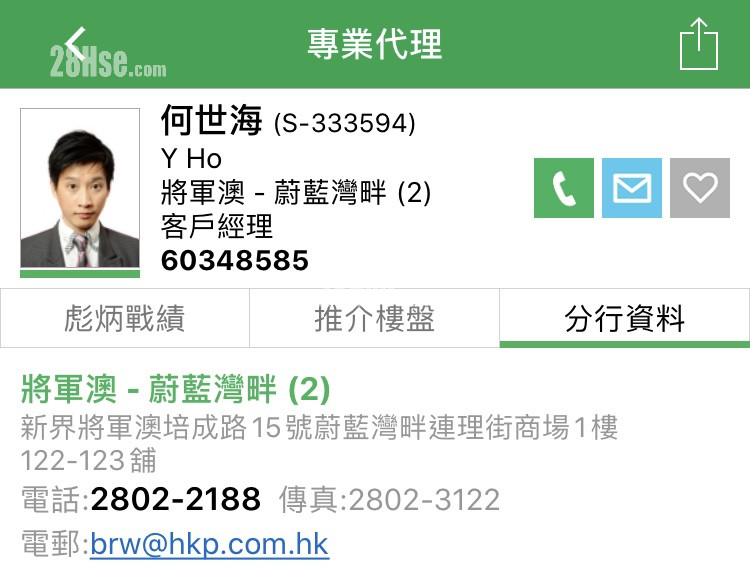Tap the job title 客戶經理
This screenshot has width=750, height=578.
coord(217,226)
